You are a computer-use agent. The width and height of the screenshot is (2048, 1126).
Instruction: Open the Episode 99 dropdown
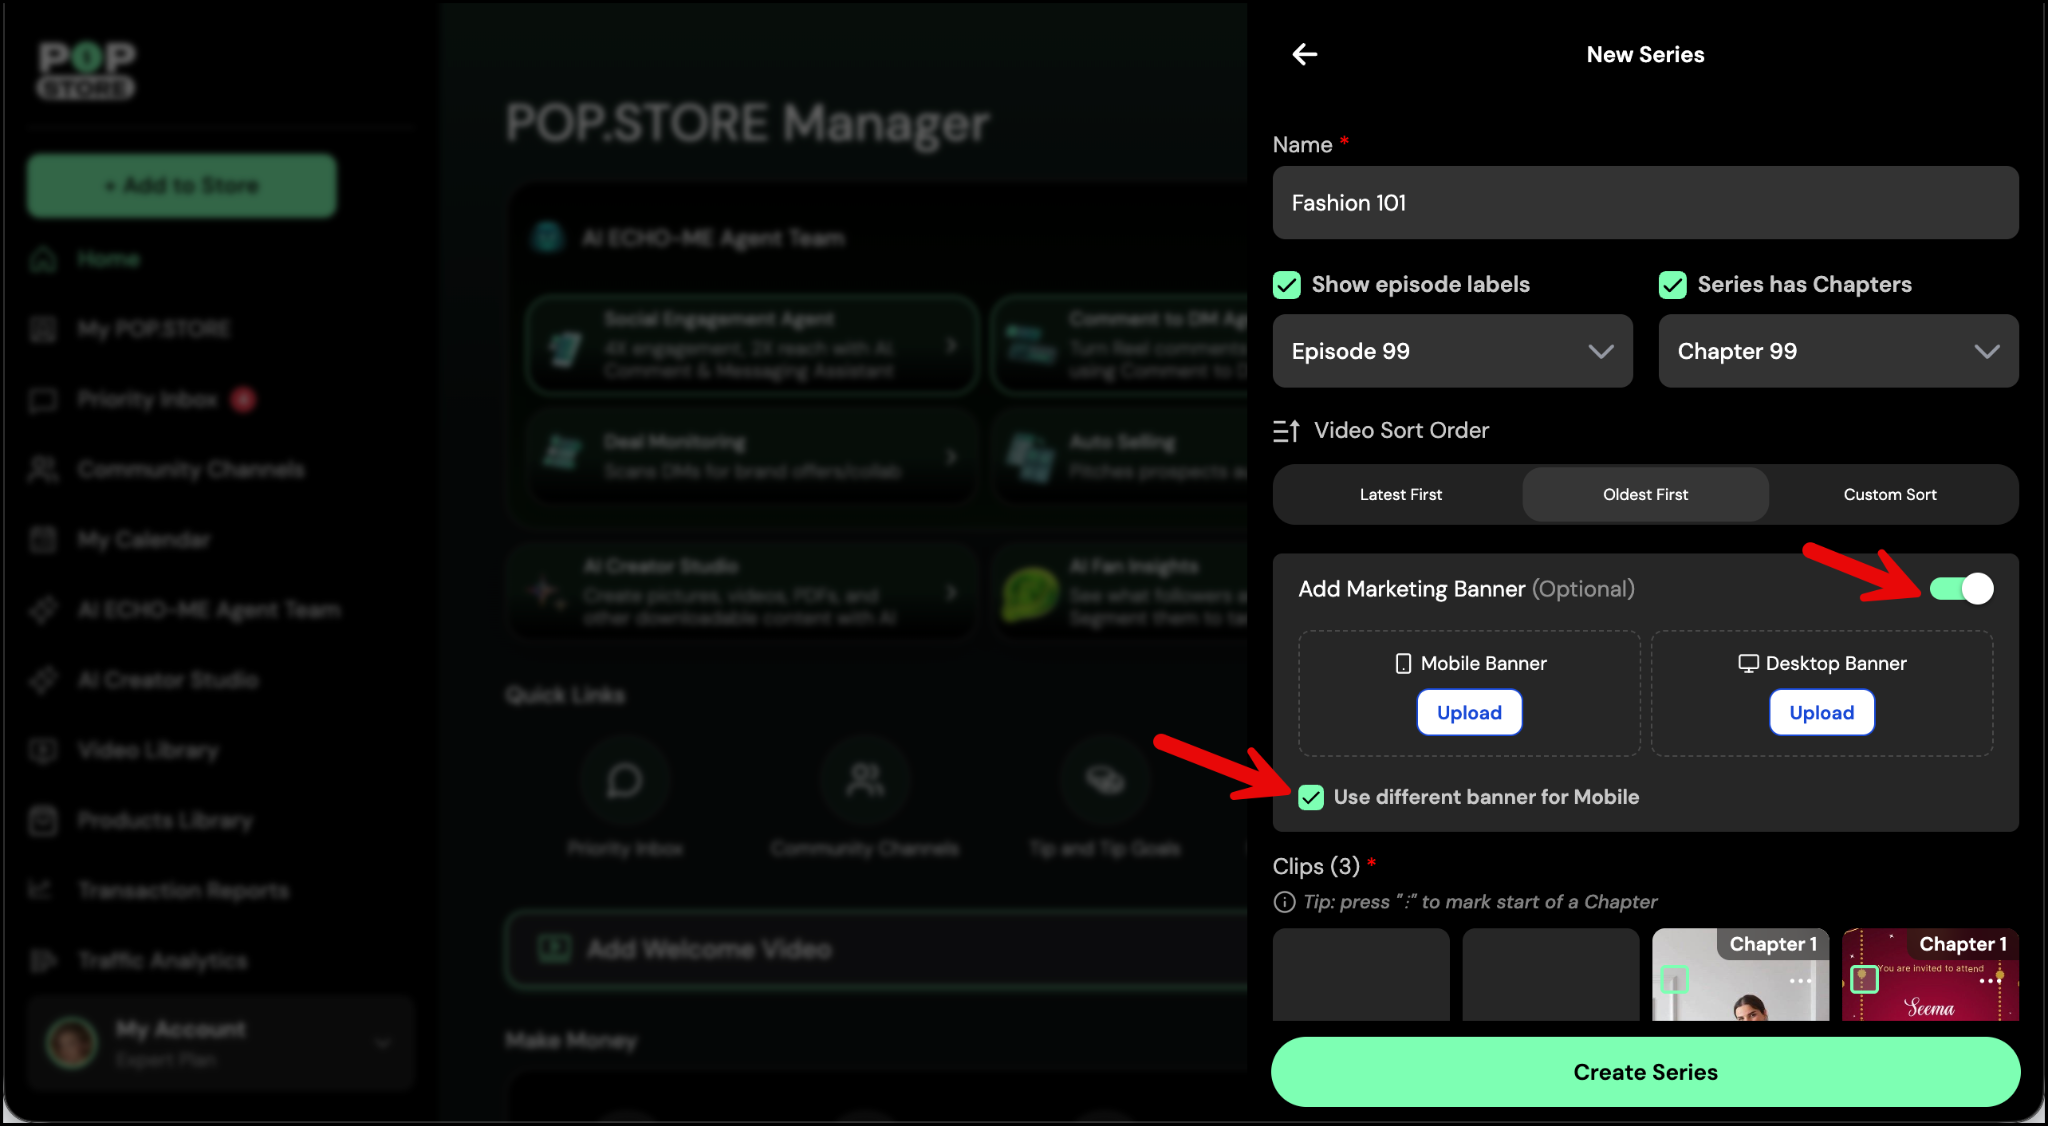1452,351
